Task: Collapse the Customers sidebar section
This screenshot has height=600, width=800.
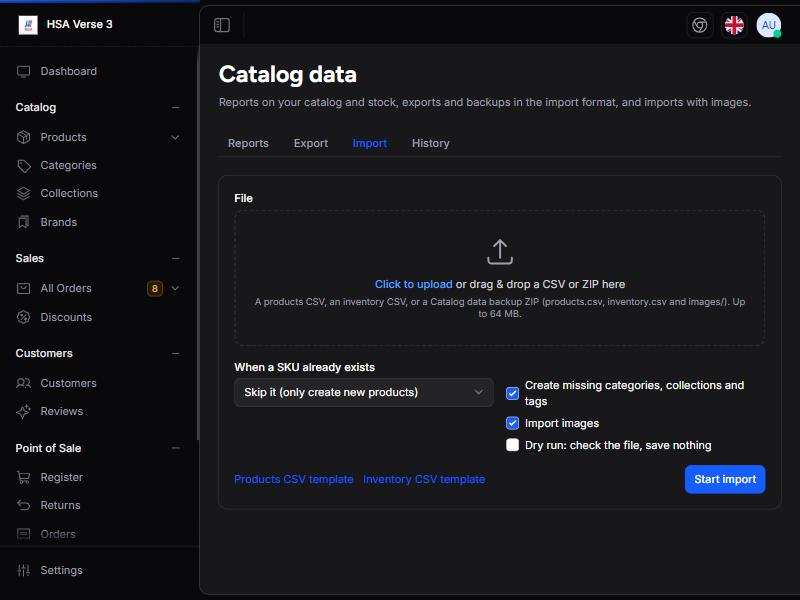Action: [x=176, y=354]
